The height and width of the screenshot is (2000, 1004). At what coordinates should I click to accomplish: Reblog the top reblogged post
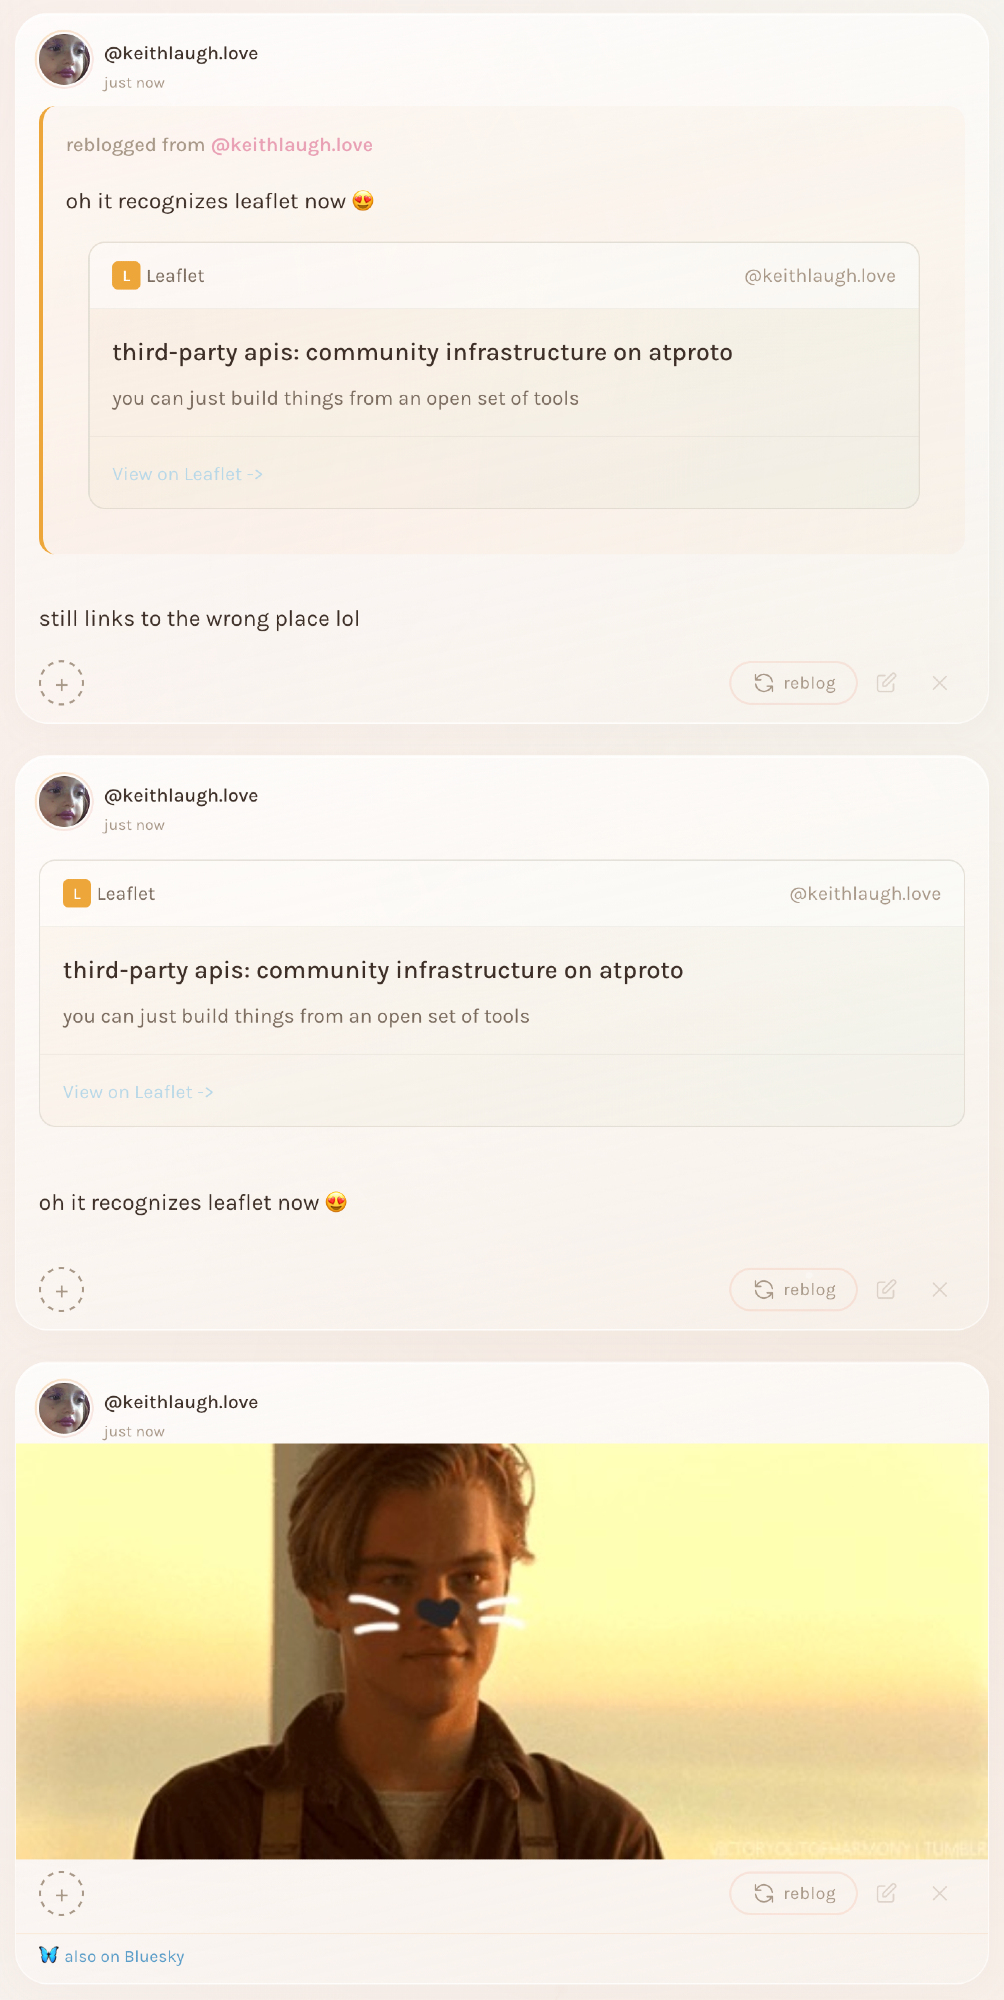(793, 683)
